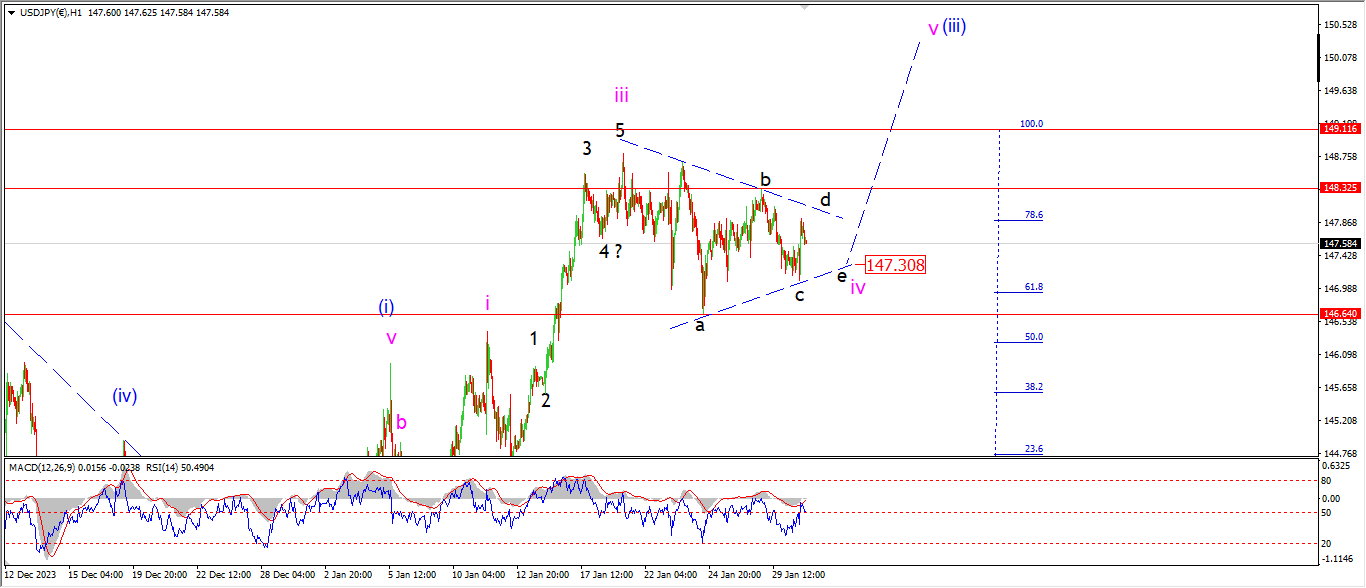
Task: Select the Fibonacci 61.8 level label
Action: tap(1033, 287)
